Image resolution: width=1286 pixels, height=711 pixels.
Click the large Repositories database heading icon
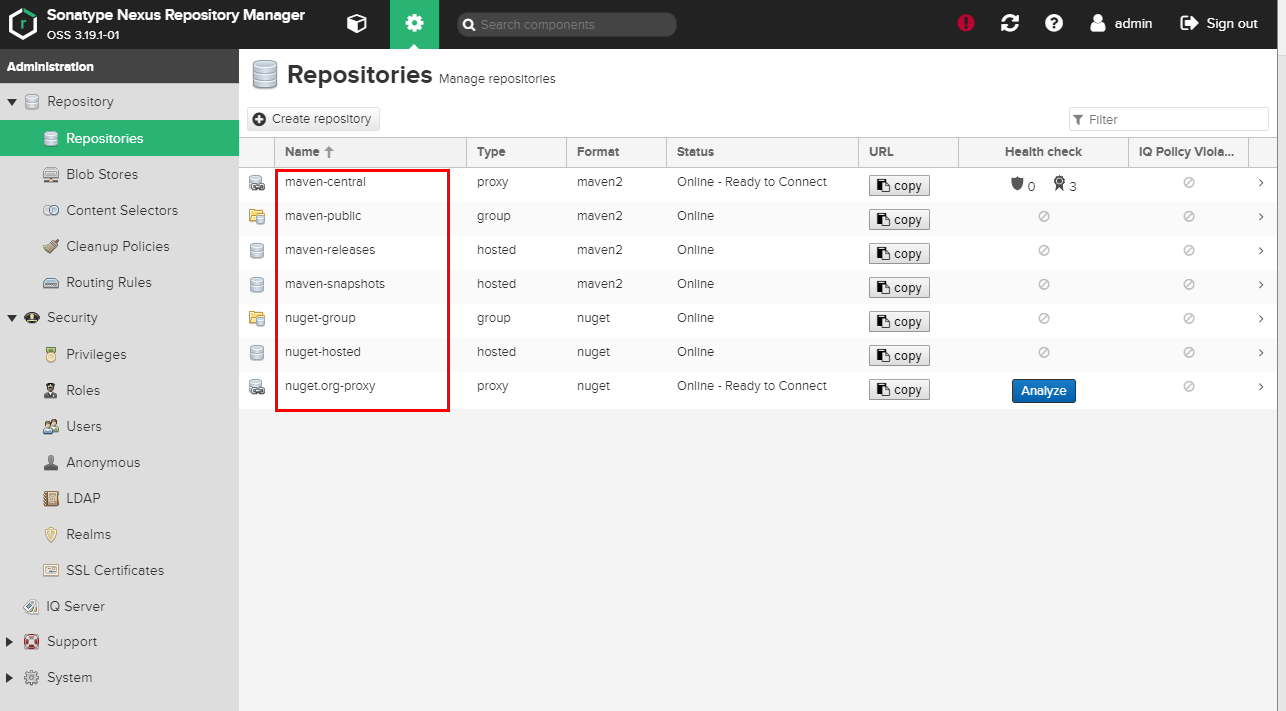(265, 75)
